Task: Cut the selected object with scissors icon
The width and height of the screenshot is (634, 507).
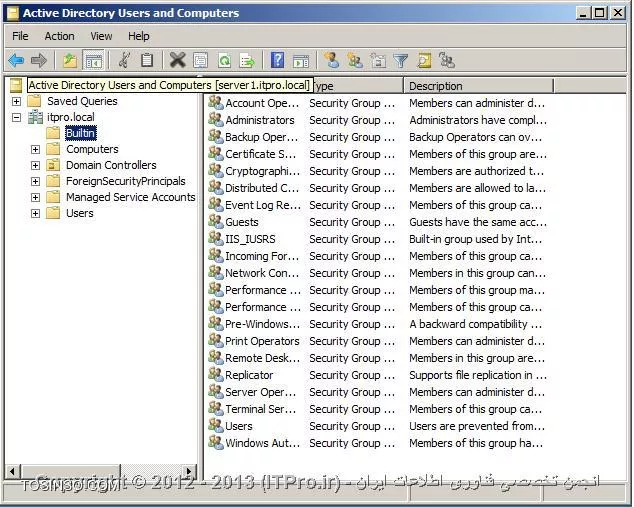Action: click(x=124, y=61)
